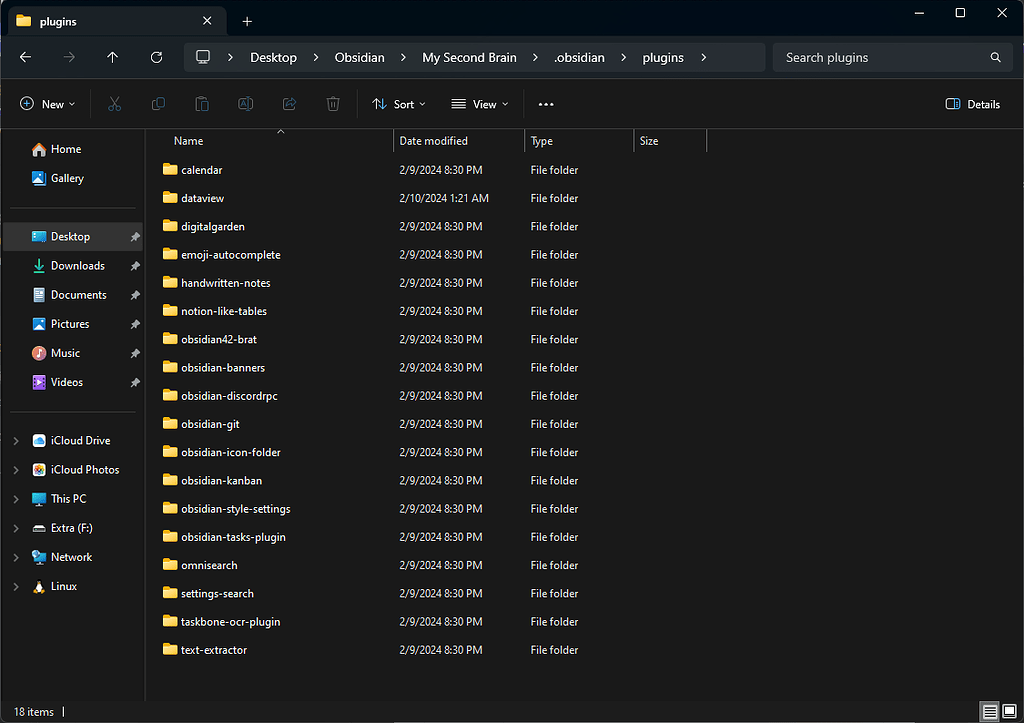Open the See more ellipsis menu
Screen dimensions: 1024x723
coord(545,104)
